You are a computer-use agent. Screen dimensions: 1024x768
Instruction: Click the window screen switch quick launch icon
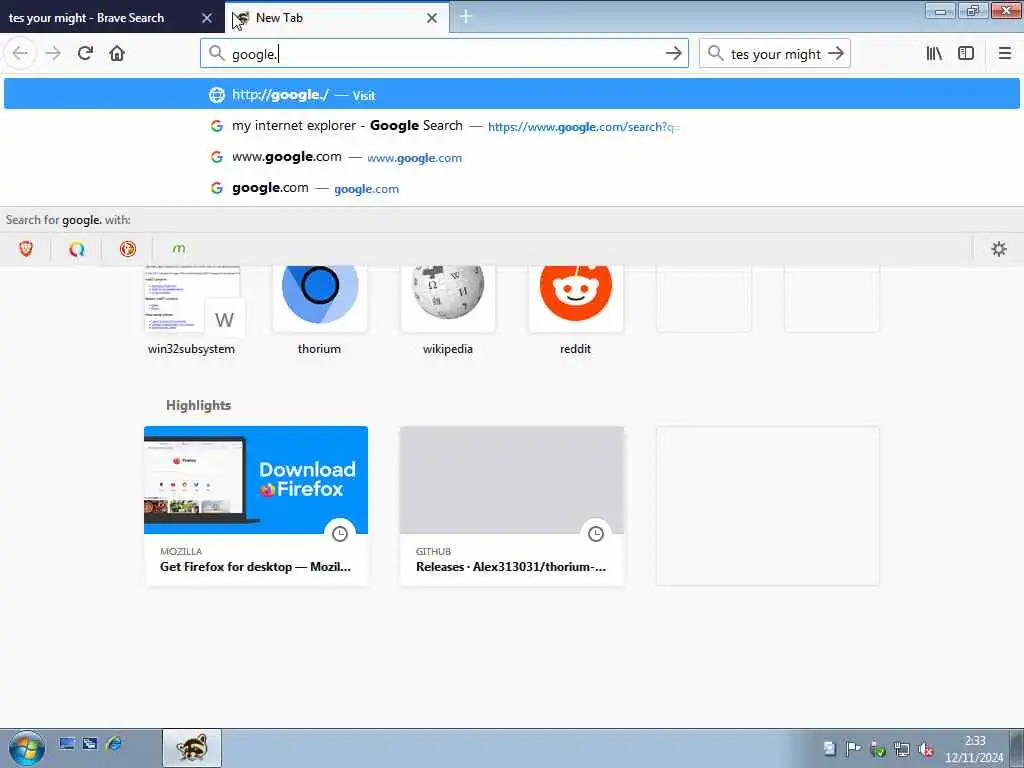[x=89, y=744]
